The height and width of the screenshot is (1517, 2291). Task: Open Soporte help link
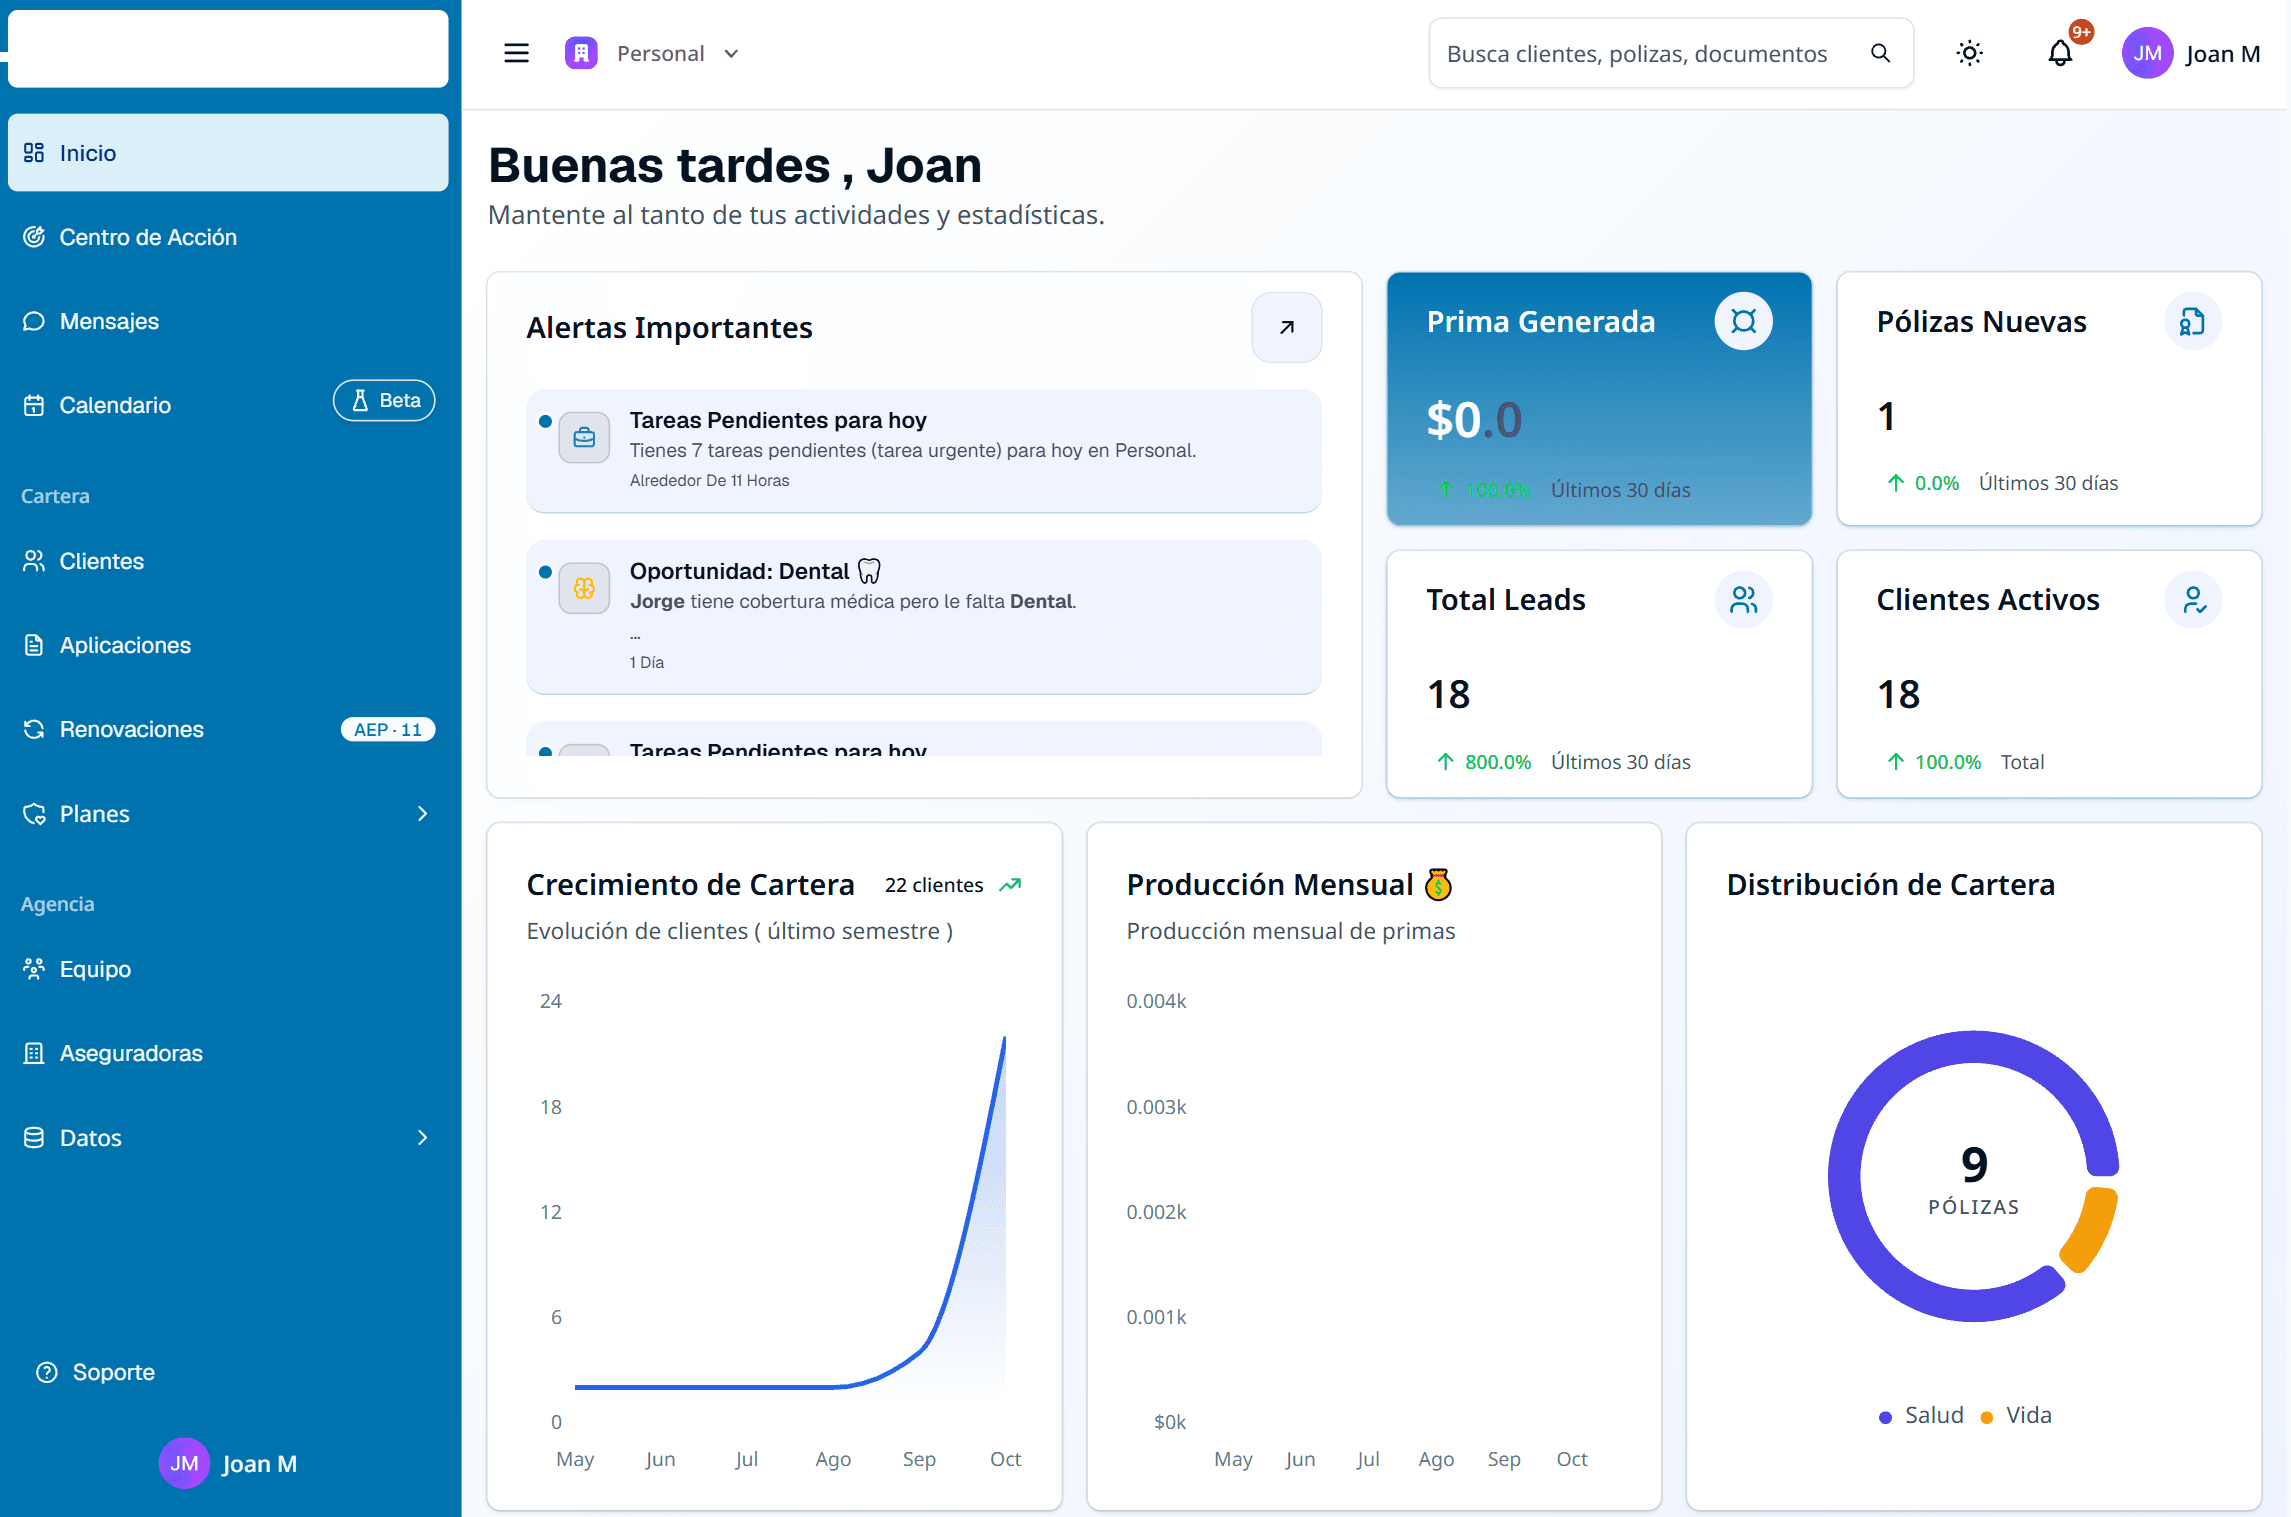click(x=96, y=1372)
